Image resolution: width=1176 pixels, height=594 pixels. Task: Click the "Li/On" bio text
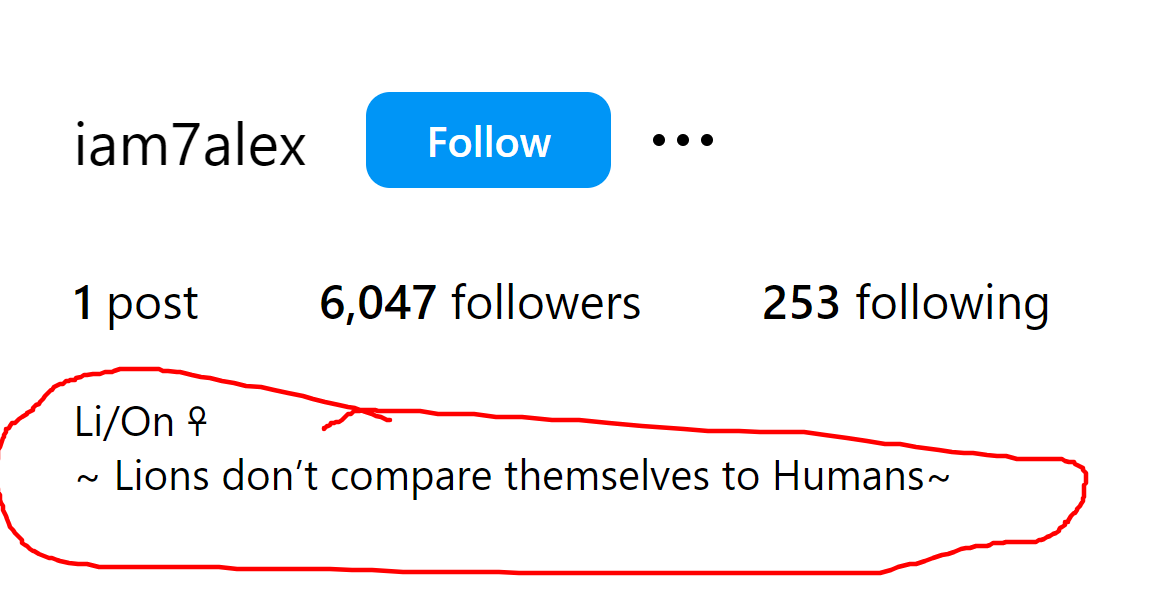click(x=125, y=424)
